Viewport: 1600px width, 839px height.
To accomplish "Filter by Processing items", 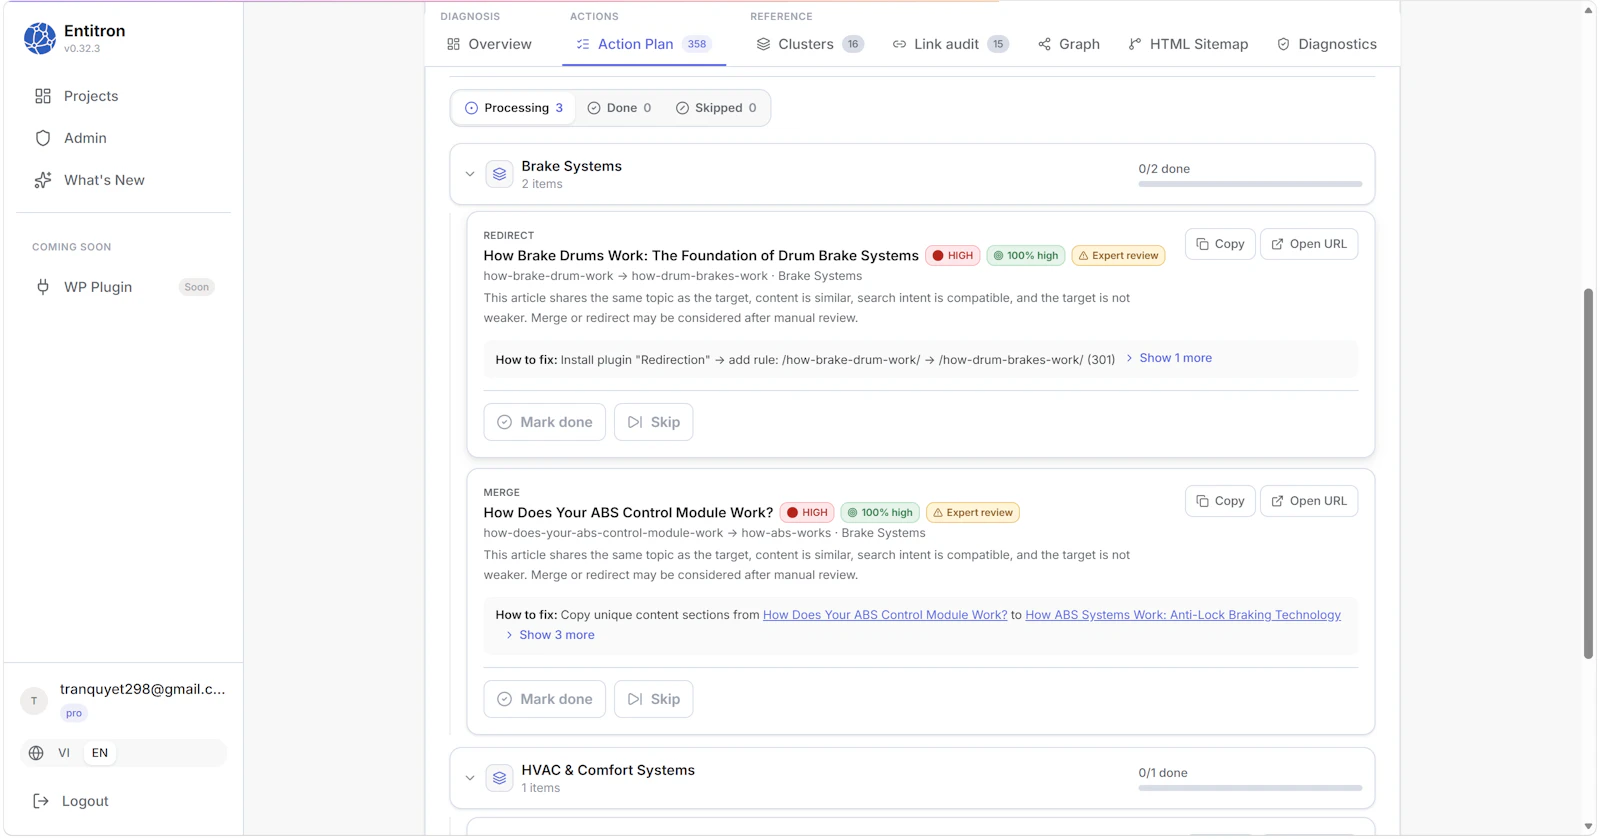I will (x=514, y=108).
